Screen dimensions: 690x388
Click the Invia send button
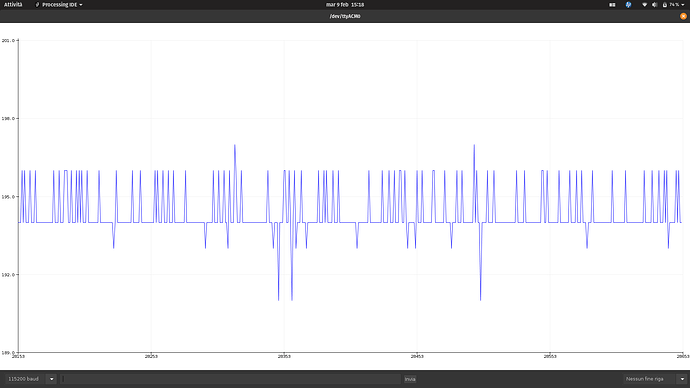pos(410,379)
